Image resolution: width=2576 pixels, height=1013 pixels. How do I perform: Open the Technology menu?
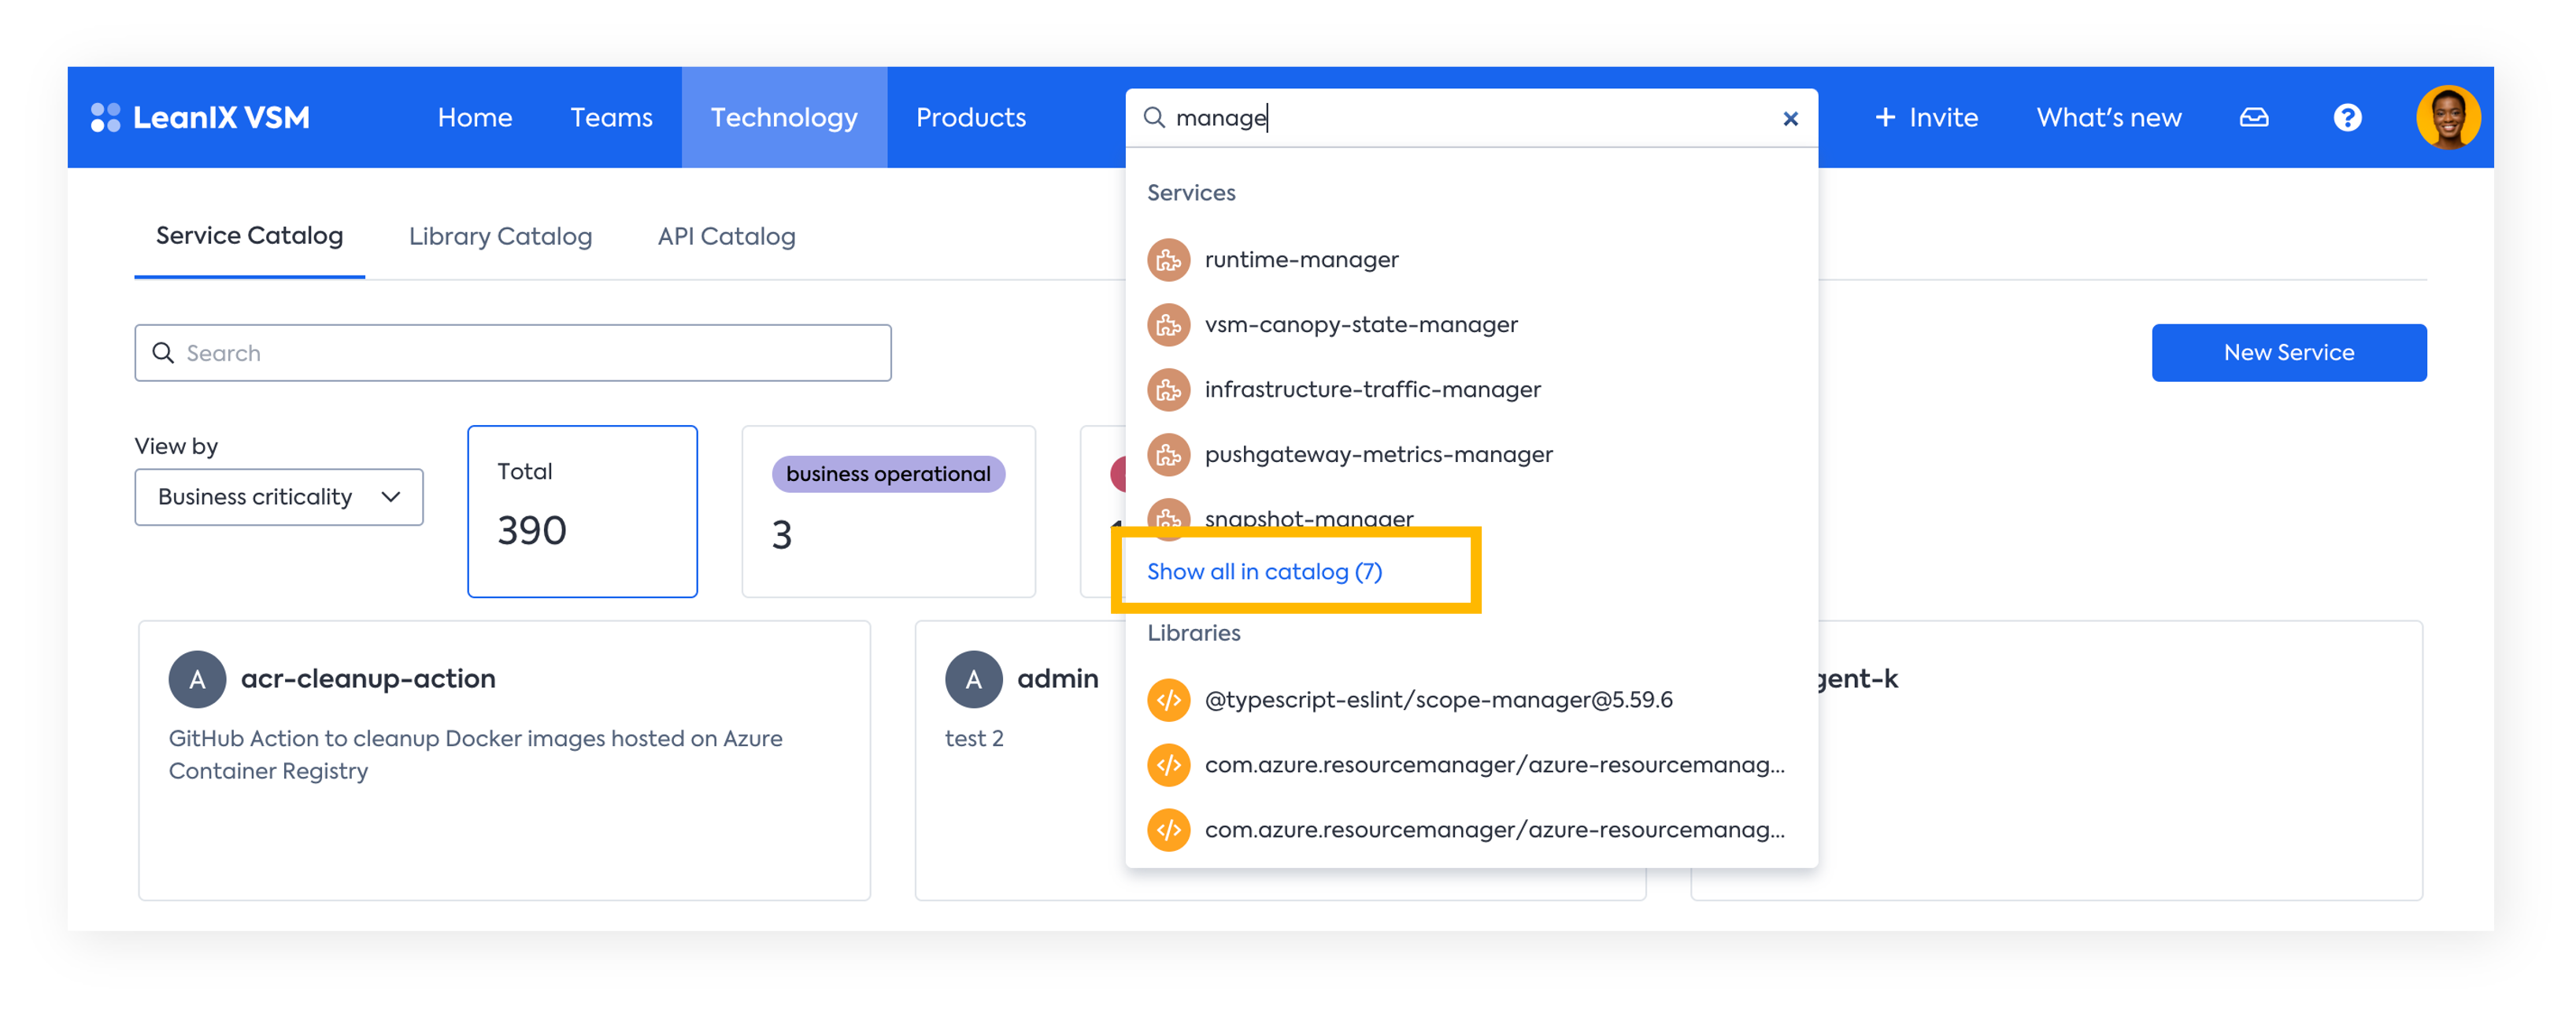tap(784, 117)
